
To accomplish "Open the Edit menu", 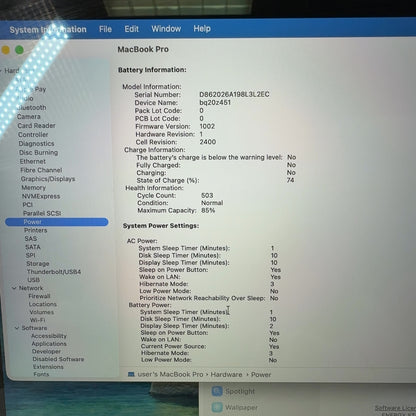I will [x=131, y=29].
